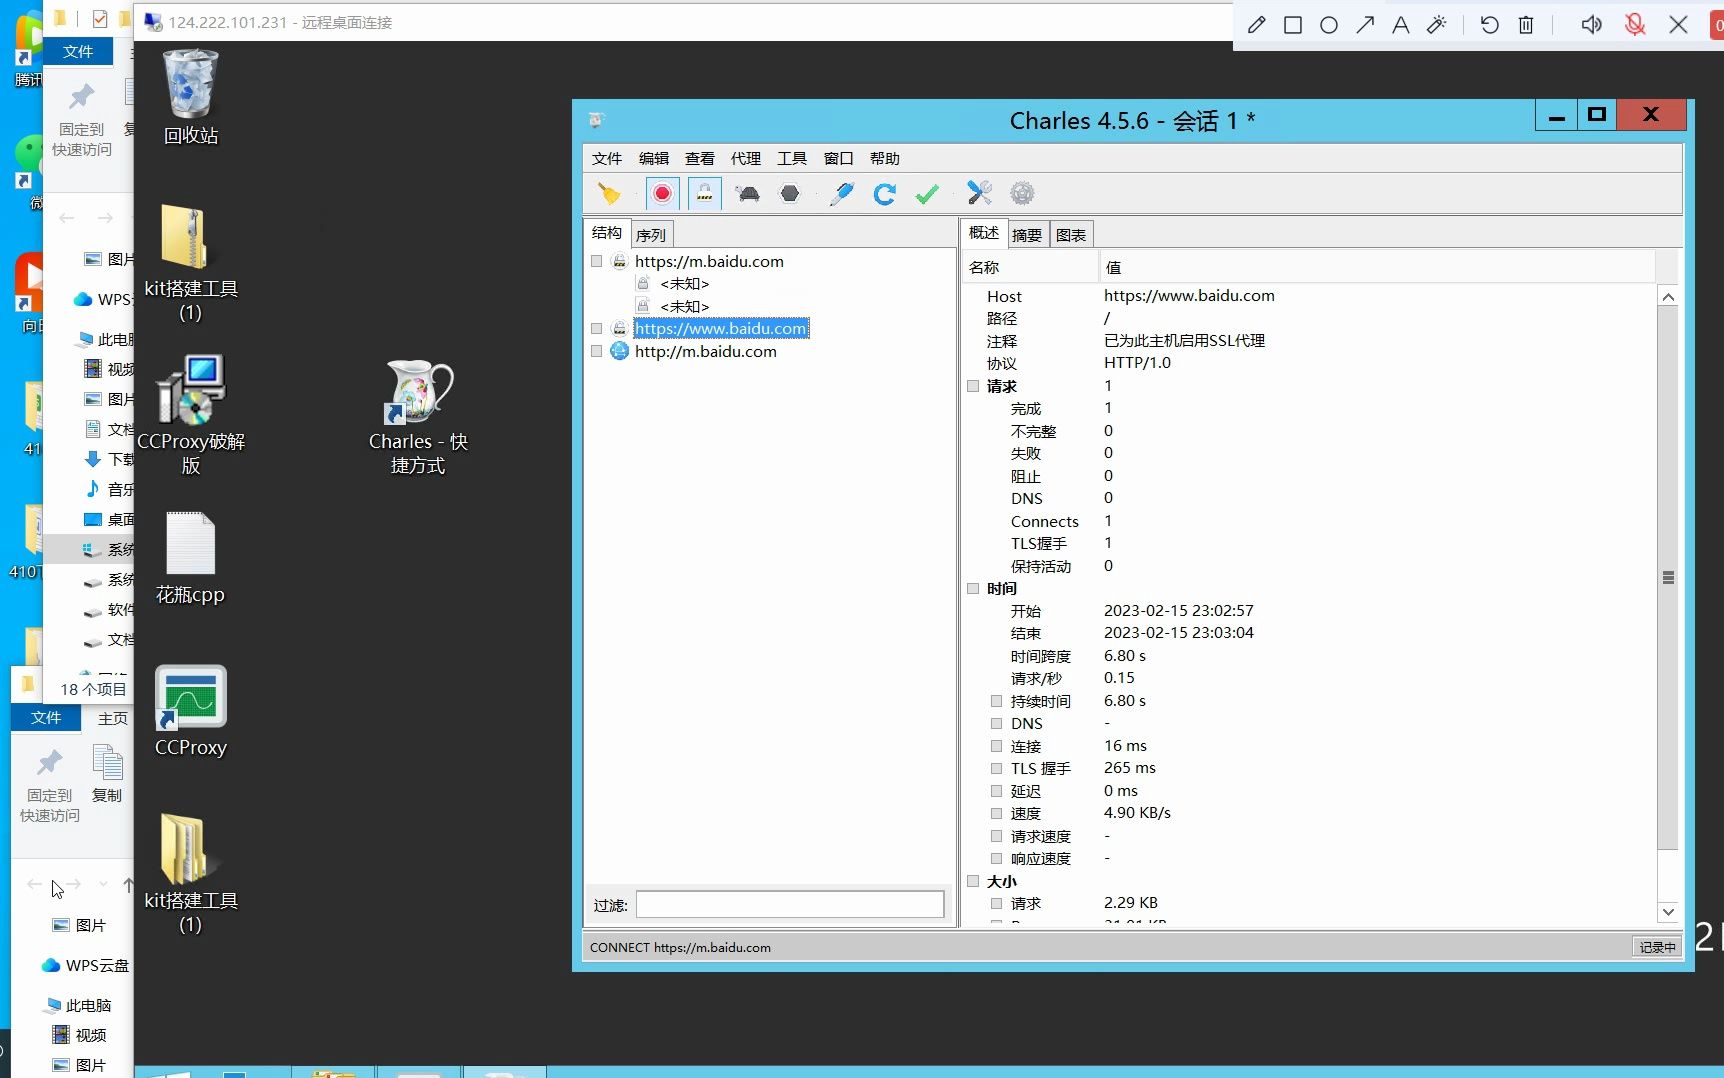
Task: Select WPS云盘 in the lower Explorer sidebar
Action: 86,965
